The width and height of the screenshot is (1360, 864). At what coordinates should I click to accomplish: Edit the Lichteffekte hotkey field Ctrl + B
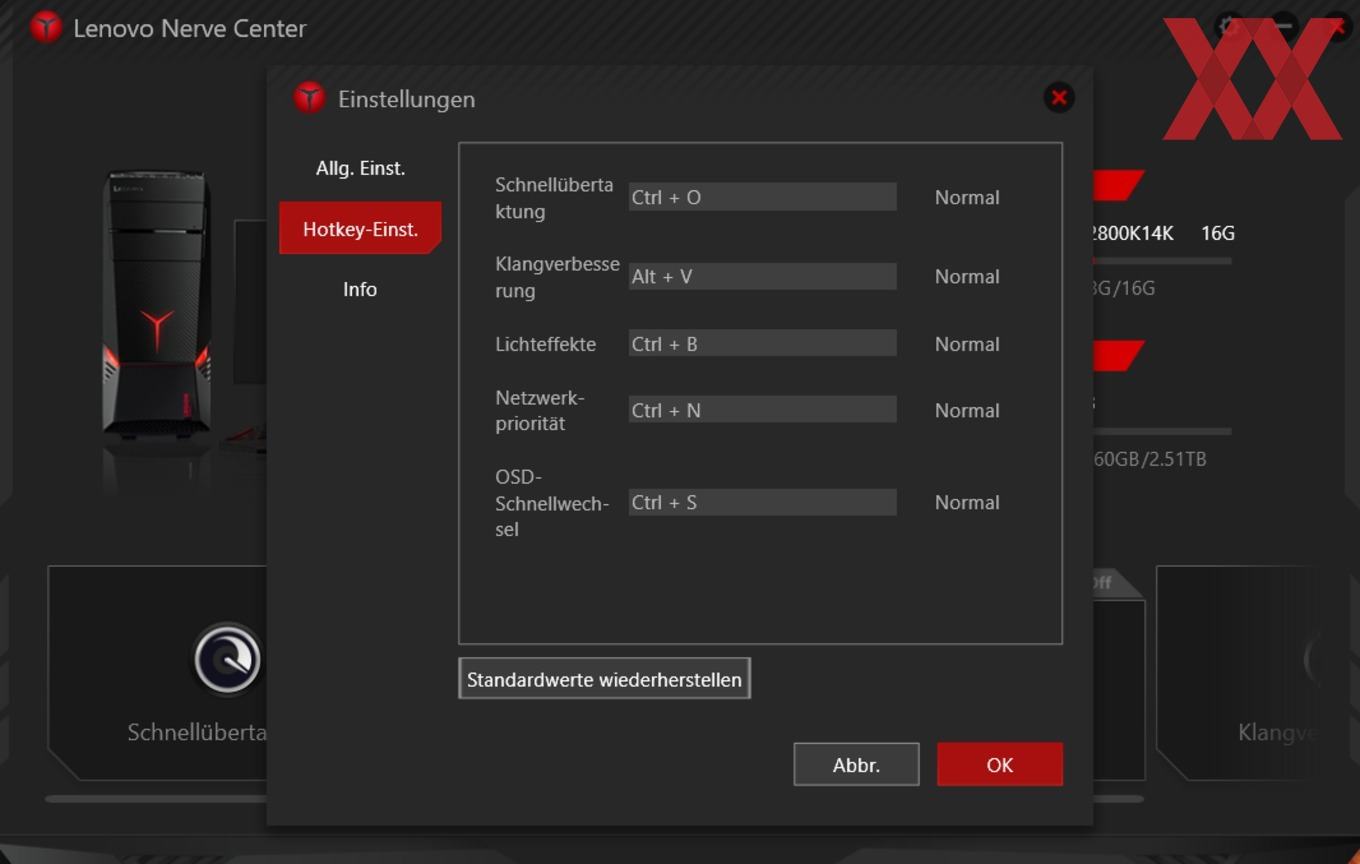tap(762, 343)
